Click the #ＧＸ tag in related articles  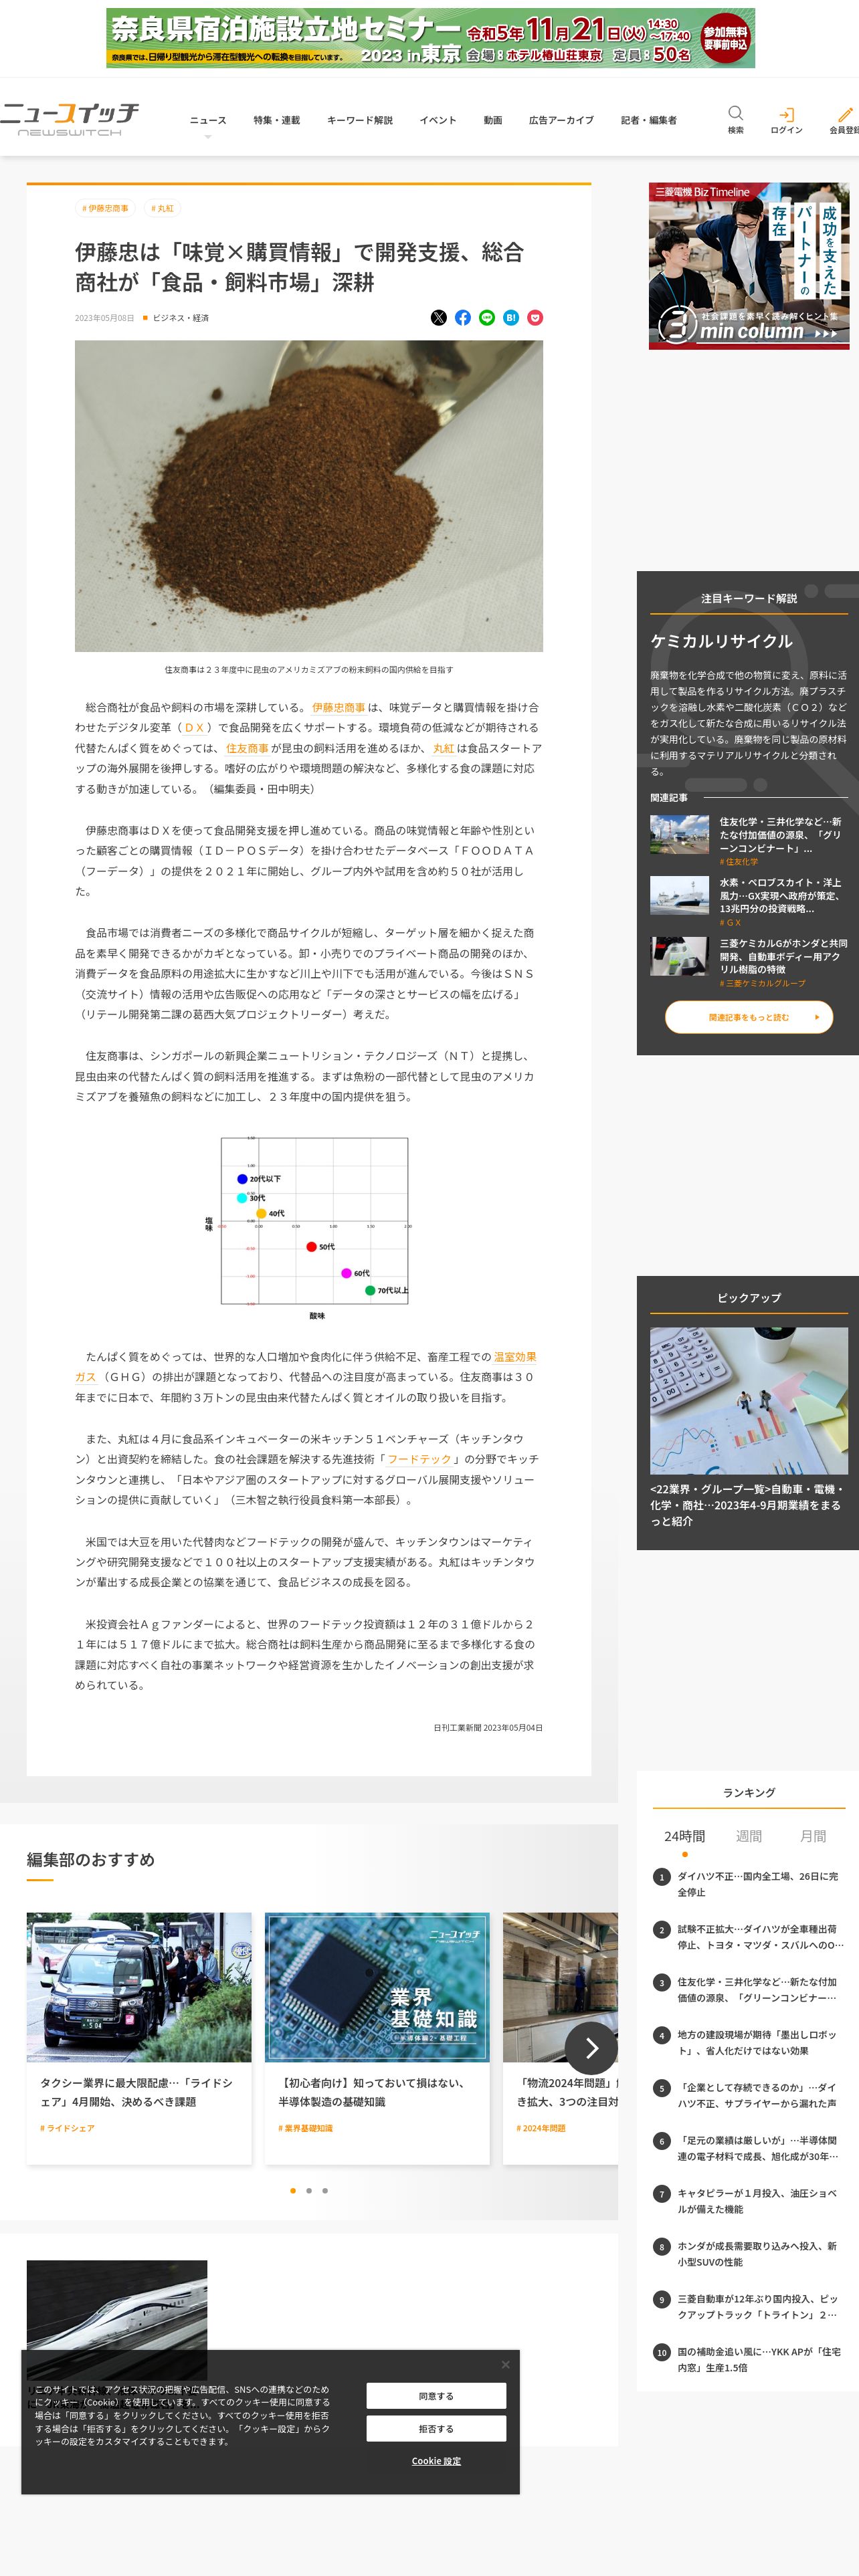730,922
